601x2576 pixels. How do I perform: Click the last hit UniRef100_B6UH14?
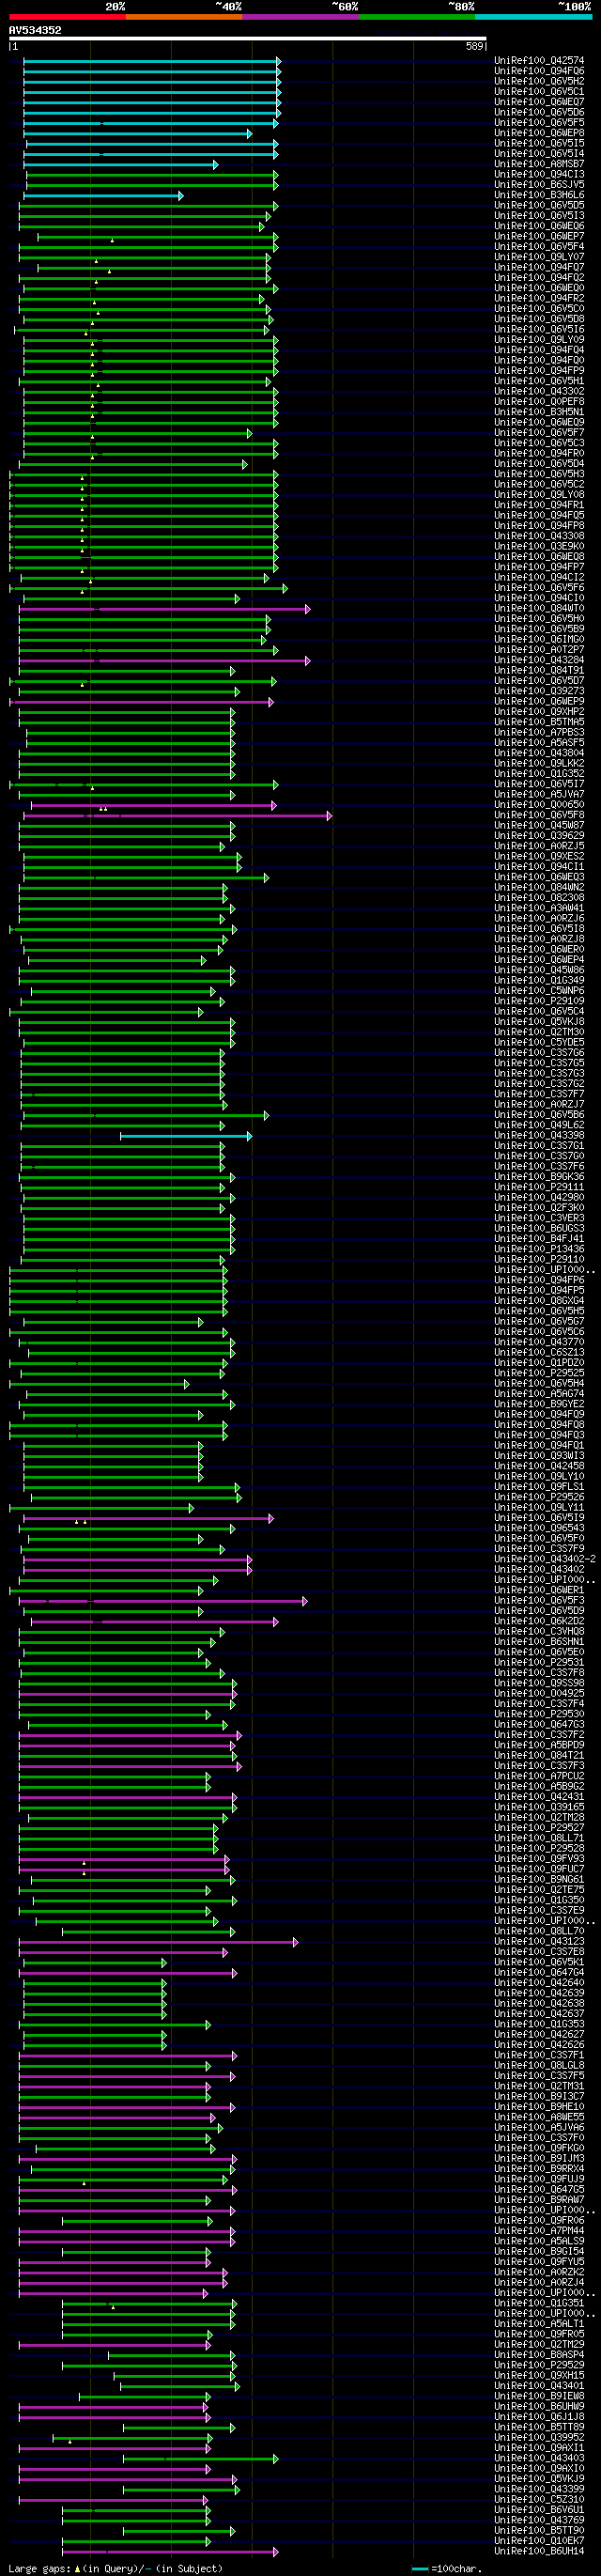coord(540,2551)
